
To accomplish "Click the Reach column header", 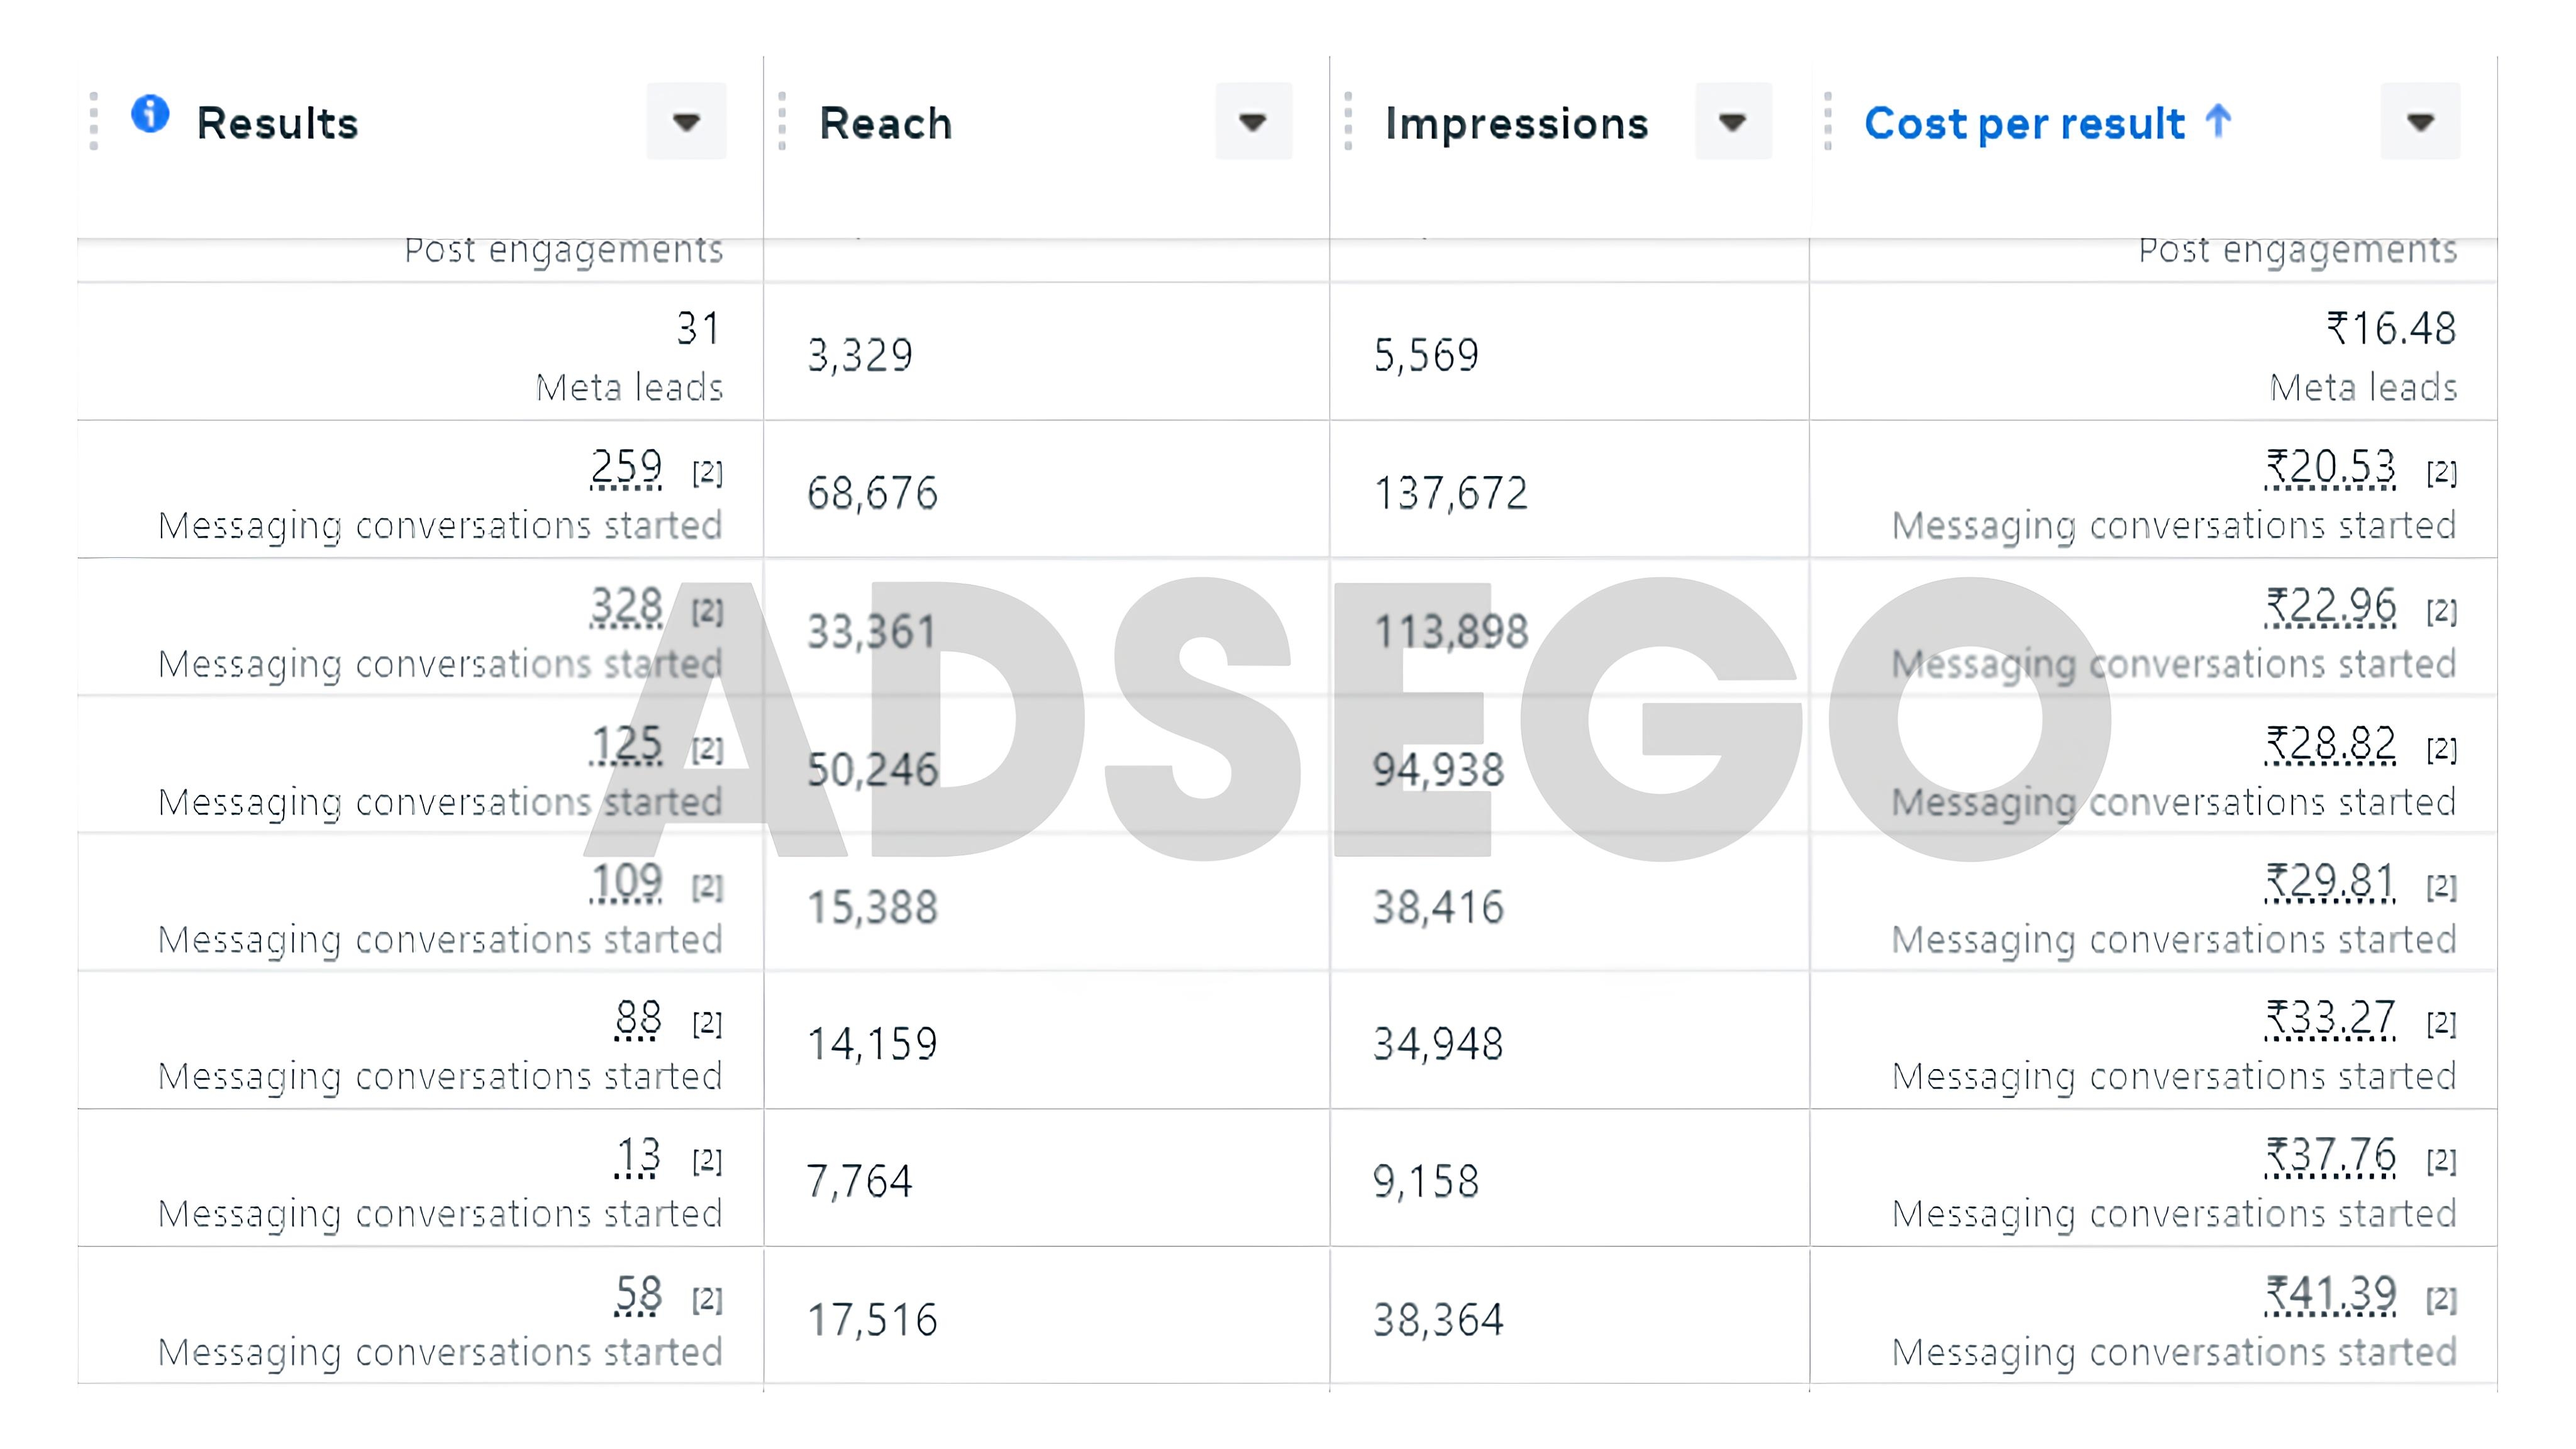I will click(886, 124).
